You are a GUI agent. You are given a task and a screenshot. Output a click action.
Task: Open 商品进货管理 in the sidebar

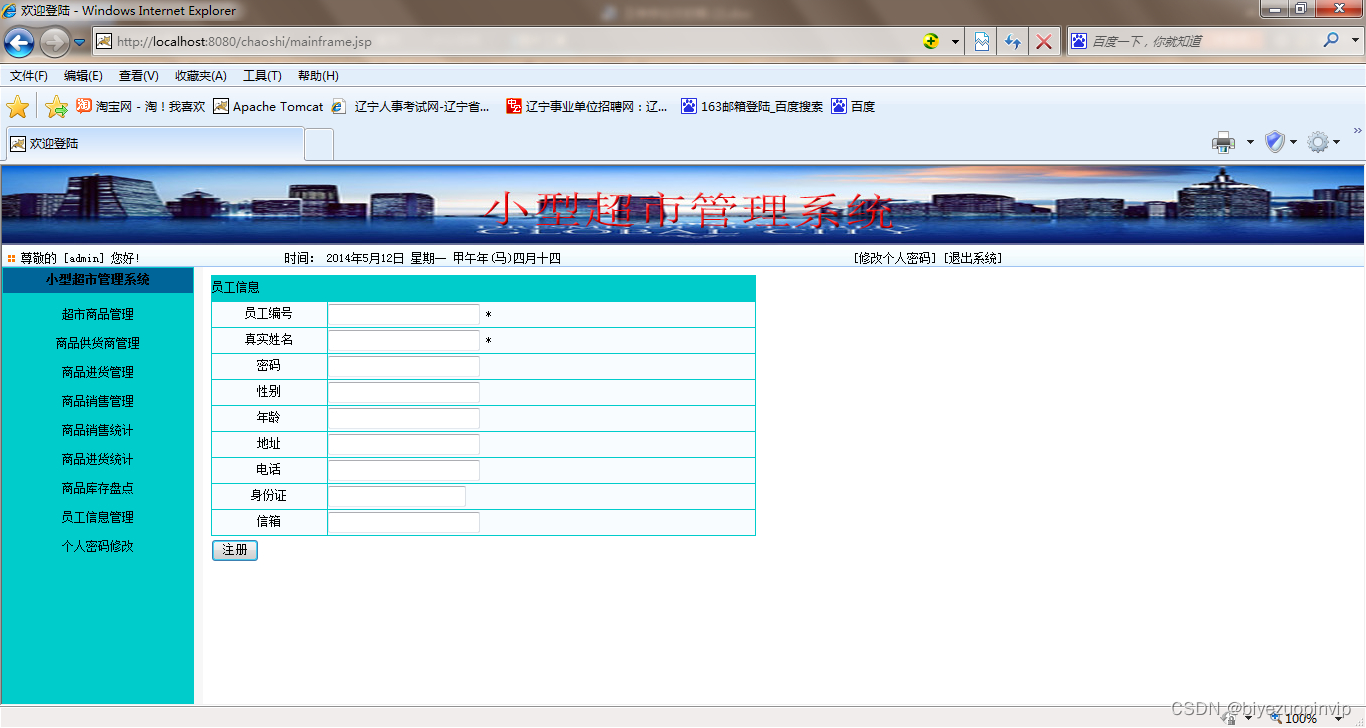[x=98, y=372]
